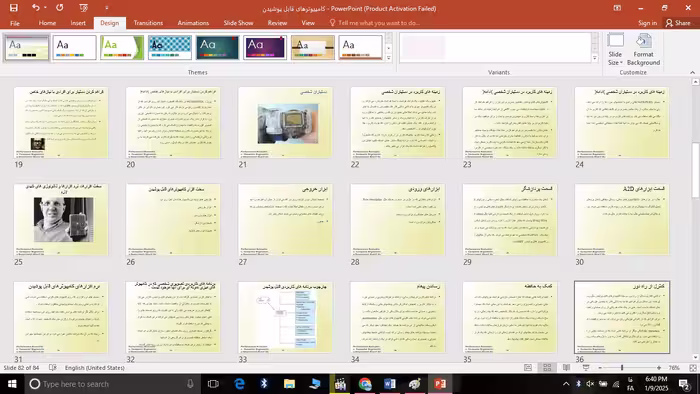The width and height of the screenshot is (700, 394).
Task: Select the dark teal Ion theme
Action: [217, 47]
